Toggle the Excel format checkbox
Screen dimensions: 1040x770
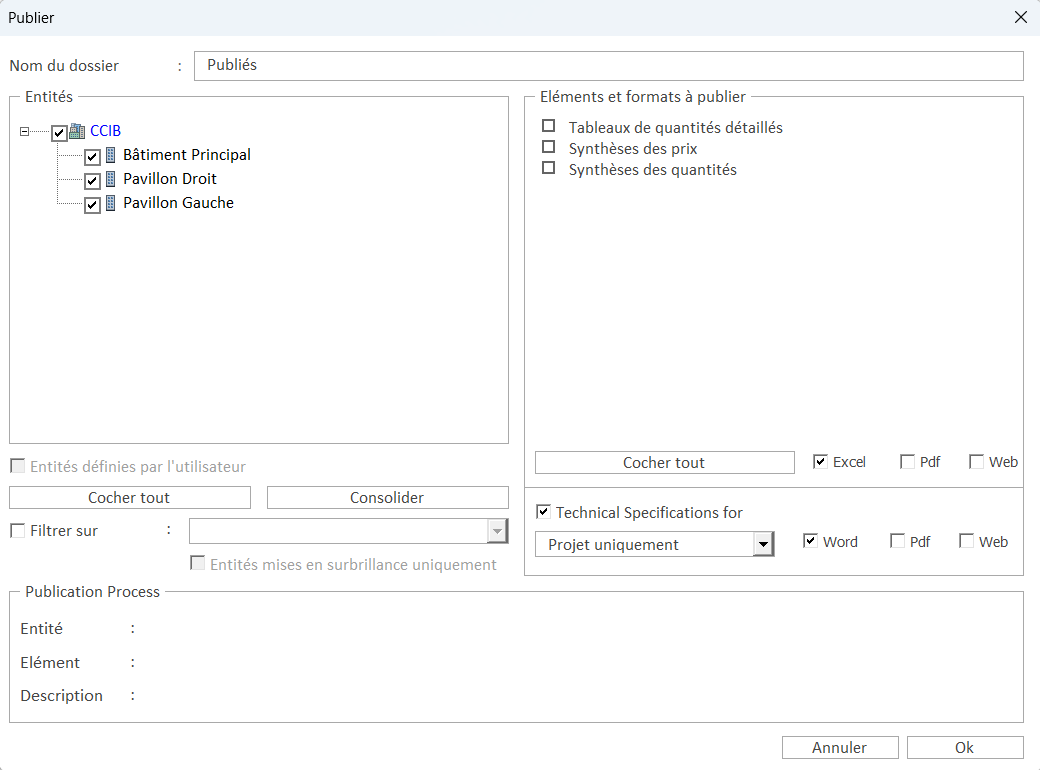[820, 462]
